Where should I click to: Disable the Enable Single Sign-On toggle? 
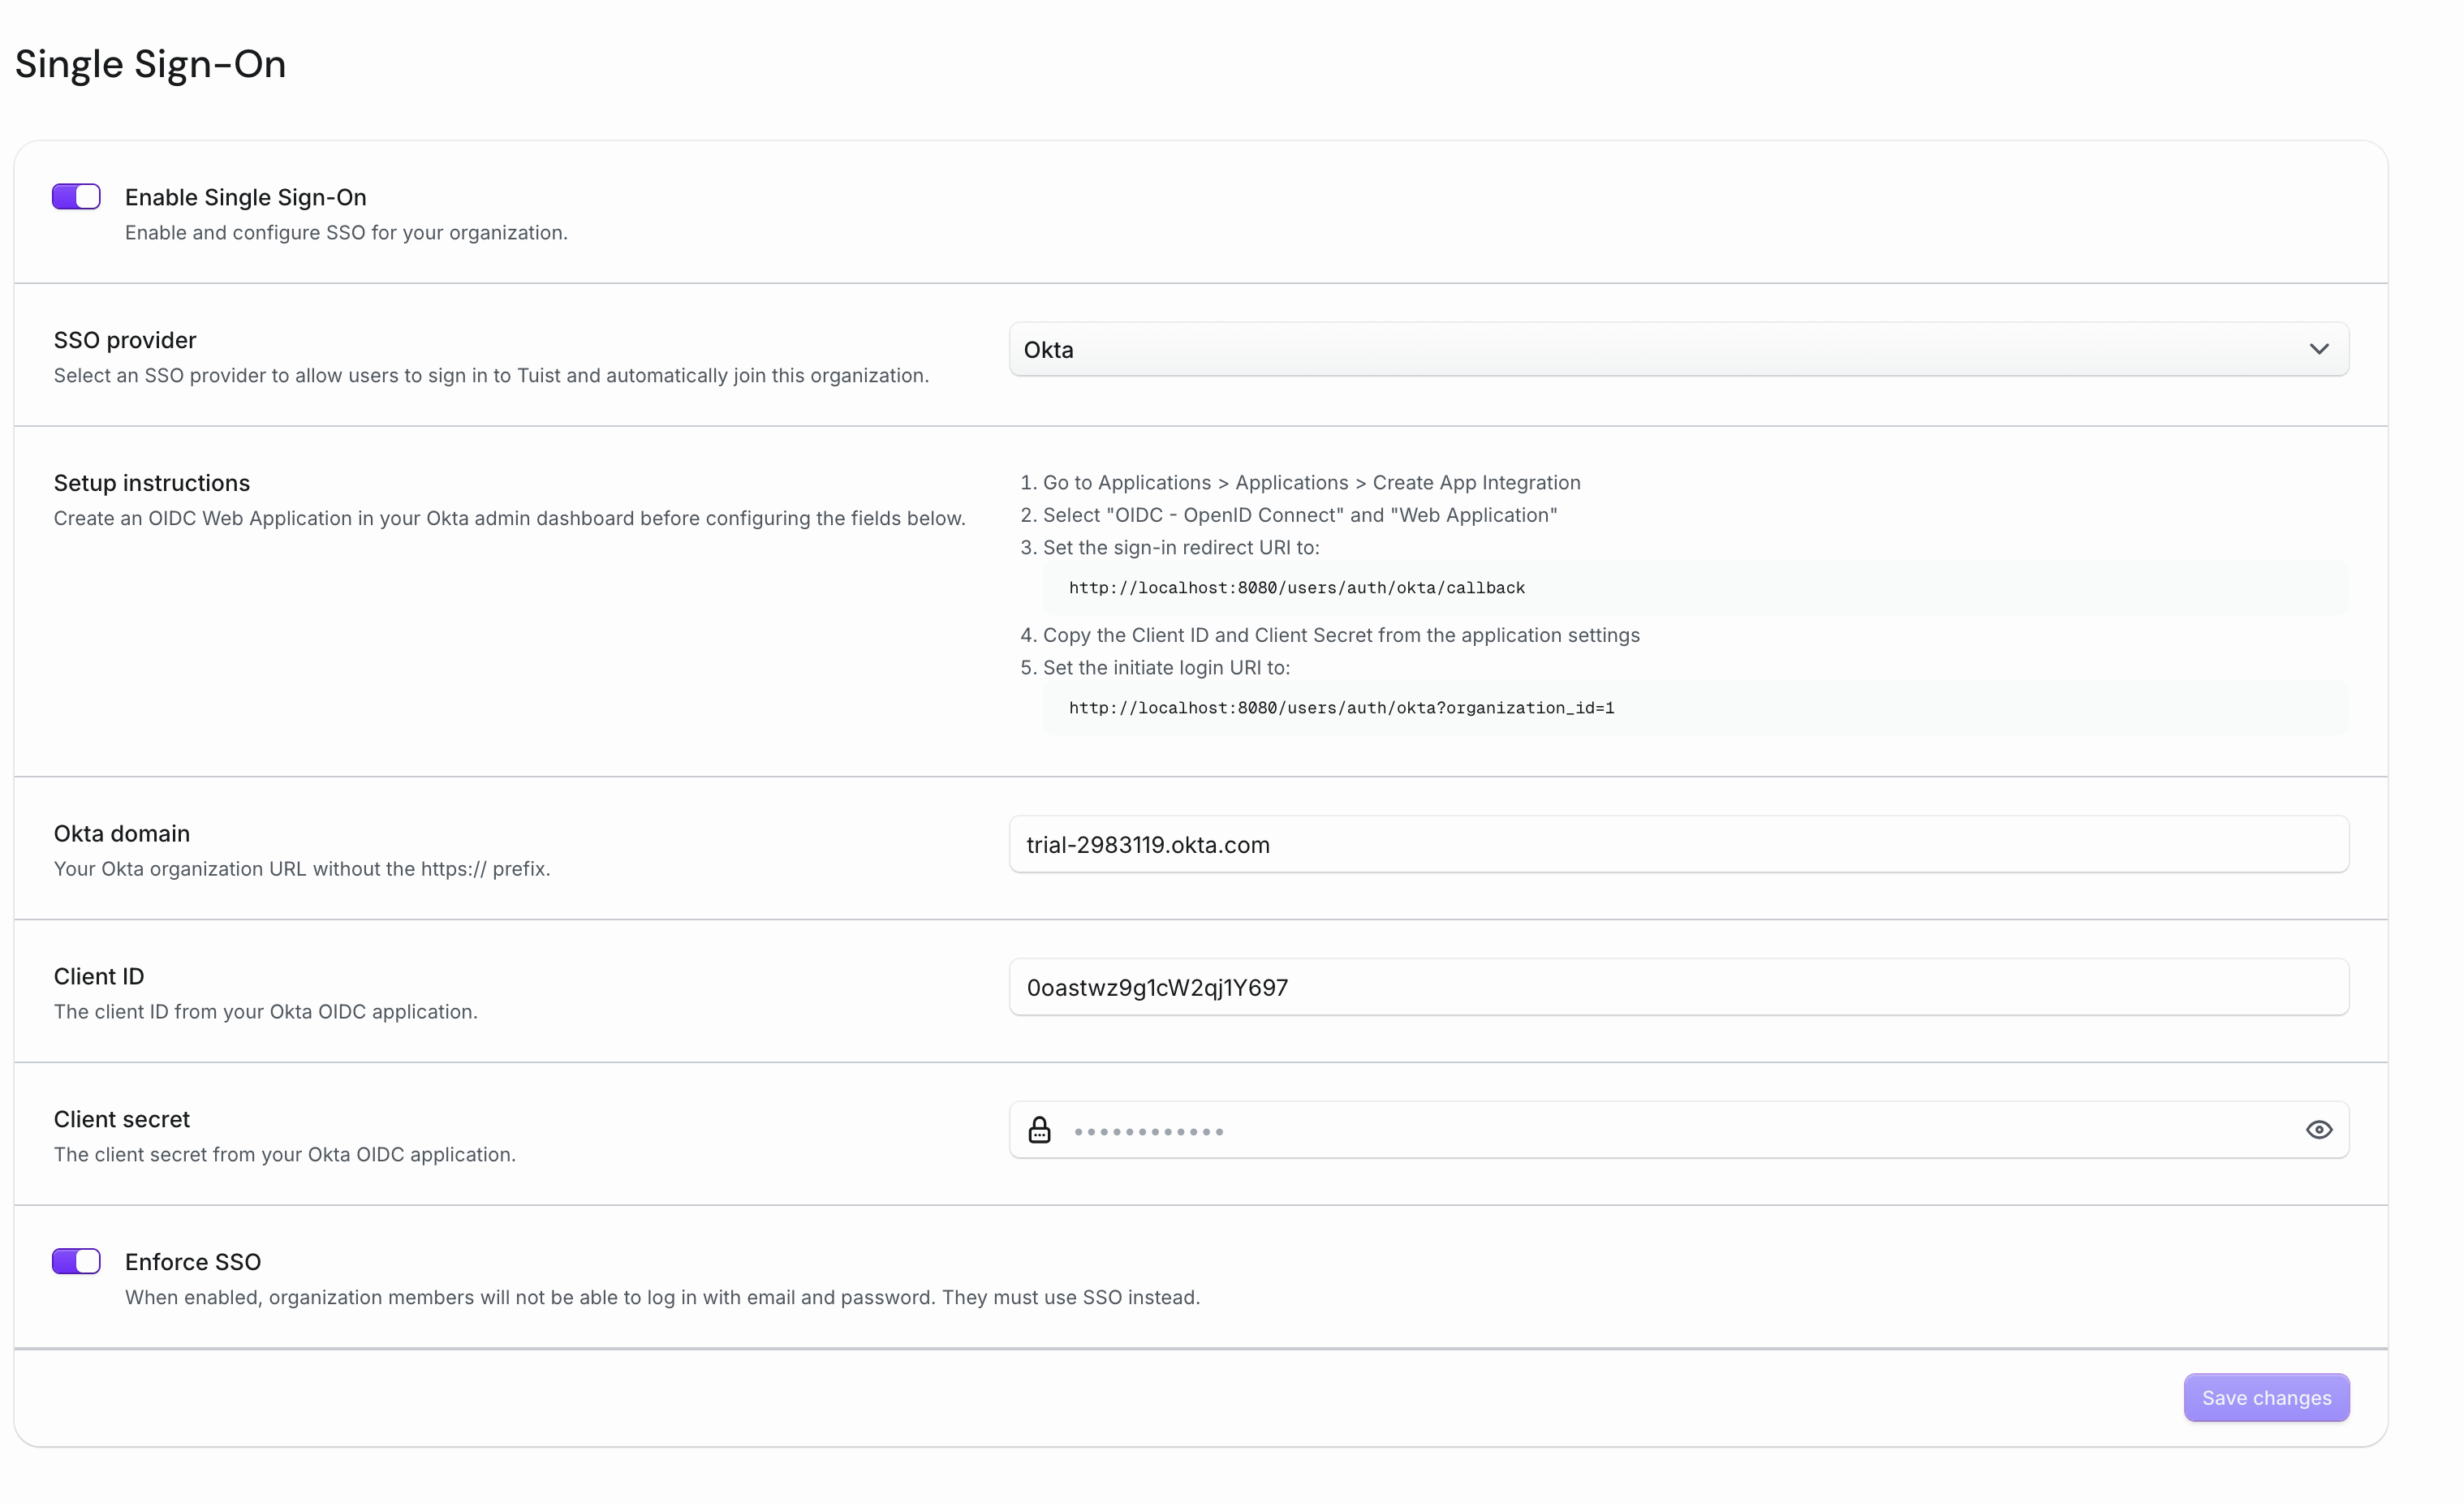click(x=75, y=196)
